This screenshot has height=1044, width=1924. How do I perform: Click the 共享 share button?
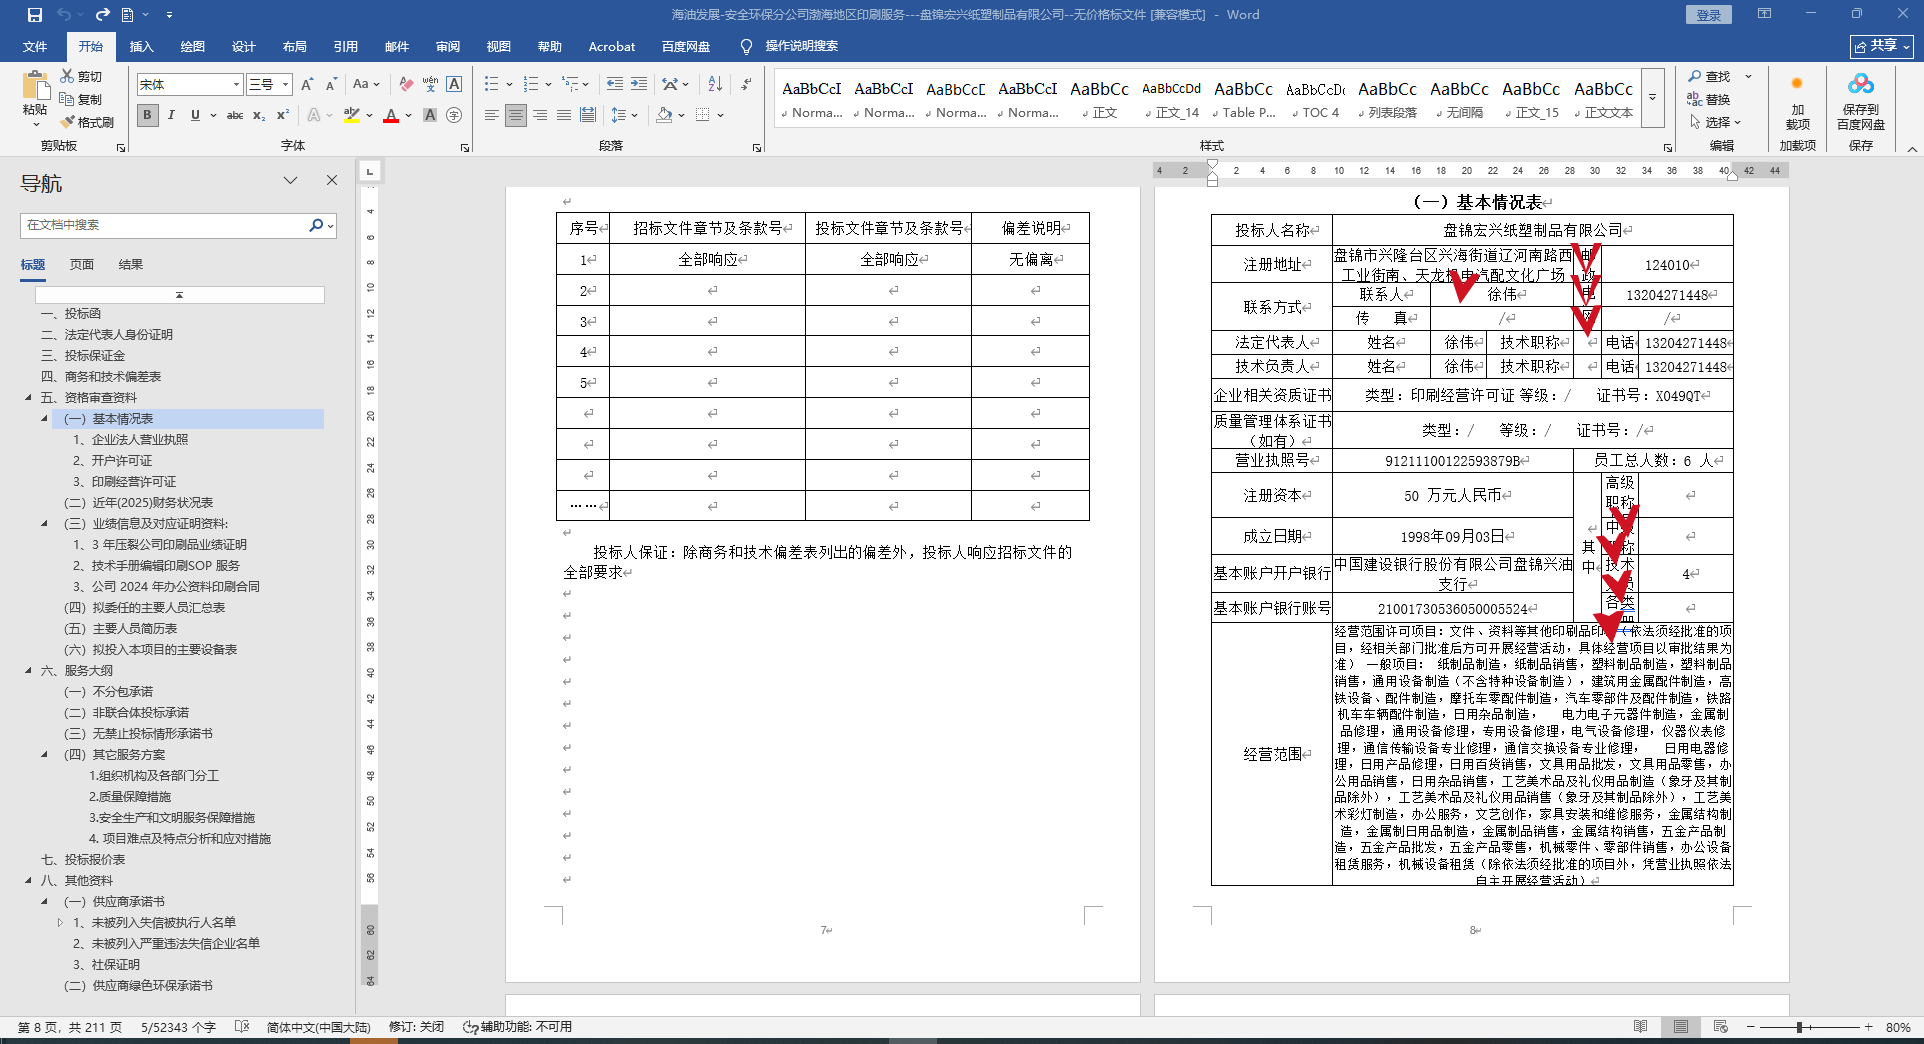1882,46
